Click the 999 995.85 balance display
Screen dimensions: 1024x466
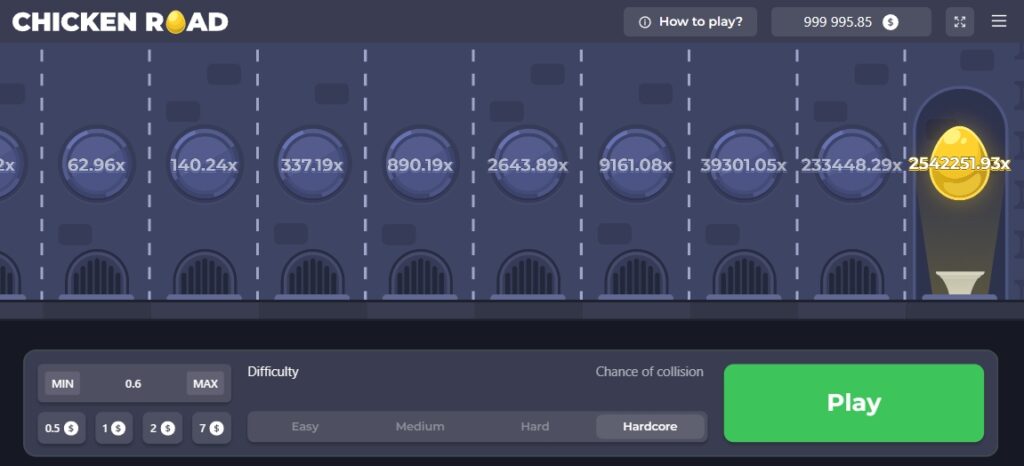[x=851, y=22]
